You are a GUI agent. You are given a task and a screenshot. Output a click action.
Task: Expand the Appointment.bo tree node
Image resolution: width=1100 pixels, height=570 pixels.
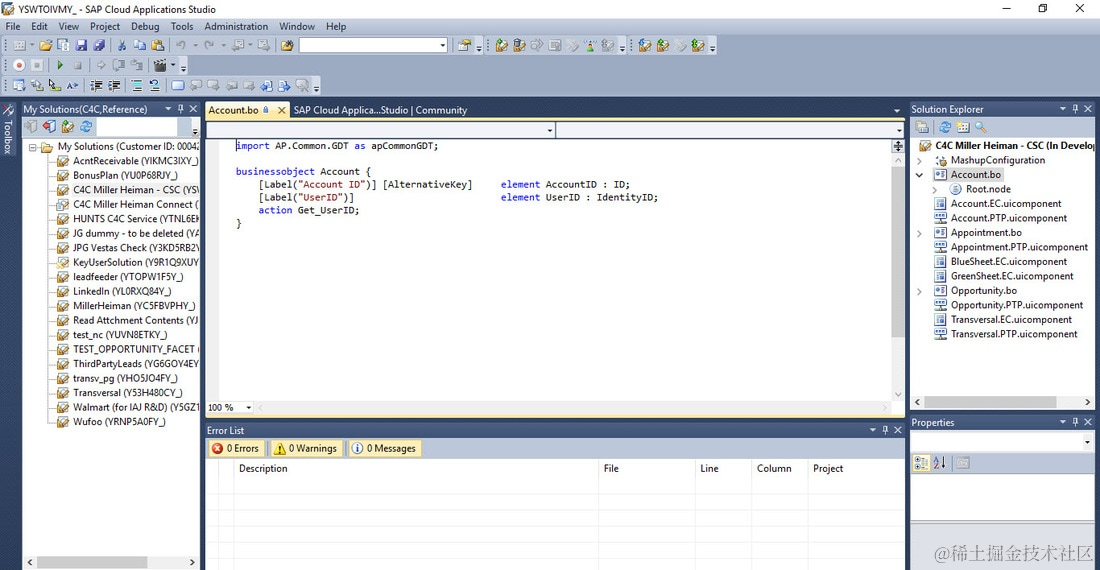pos(919,233)
